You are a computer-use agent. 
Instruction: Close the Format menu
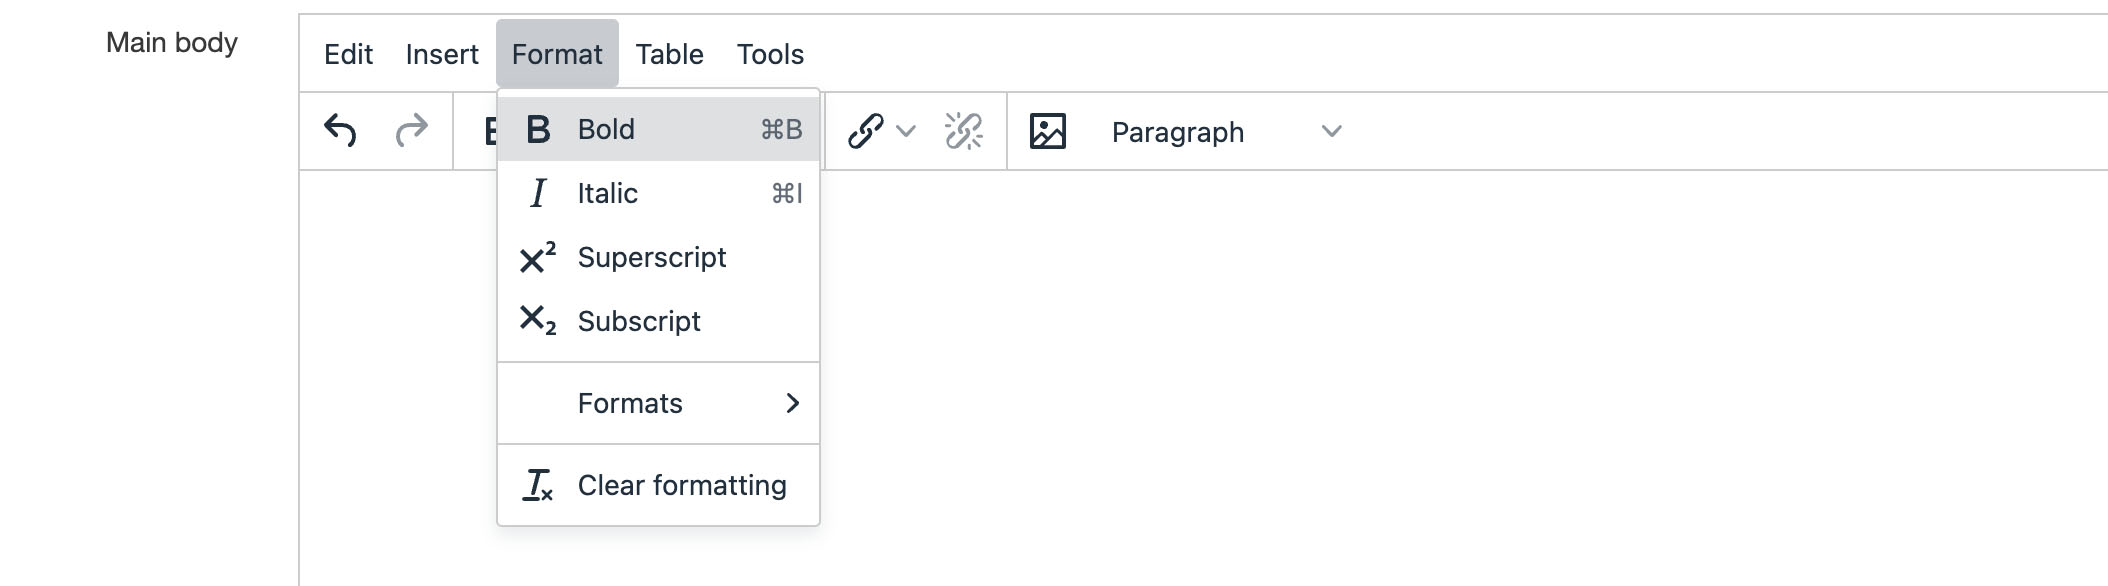tap(557, 54)
